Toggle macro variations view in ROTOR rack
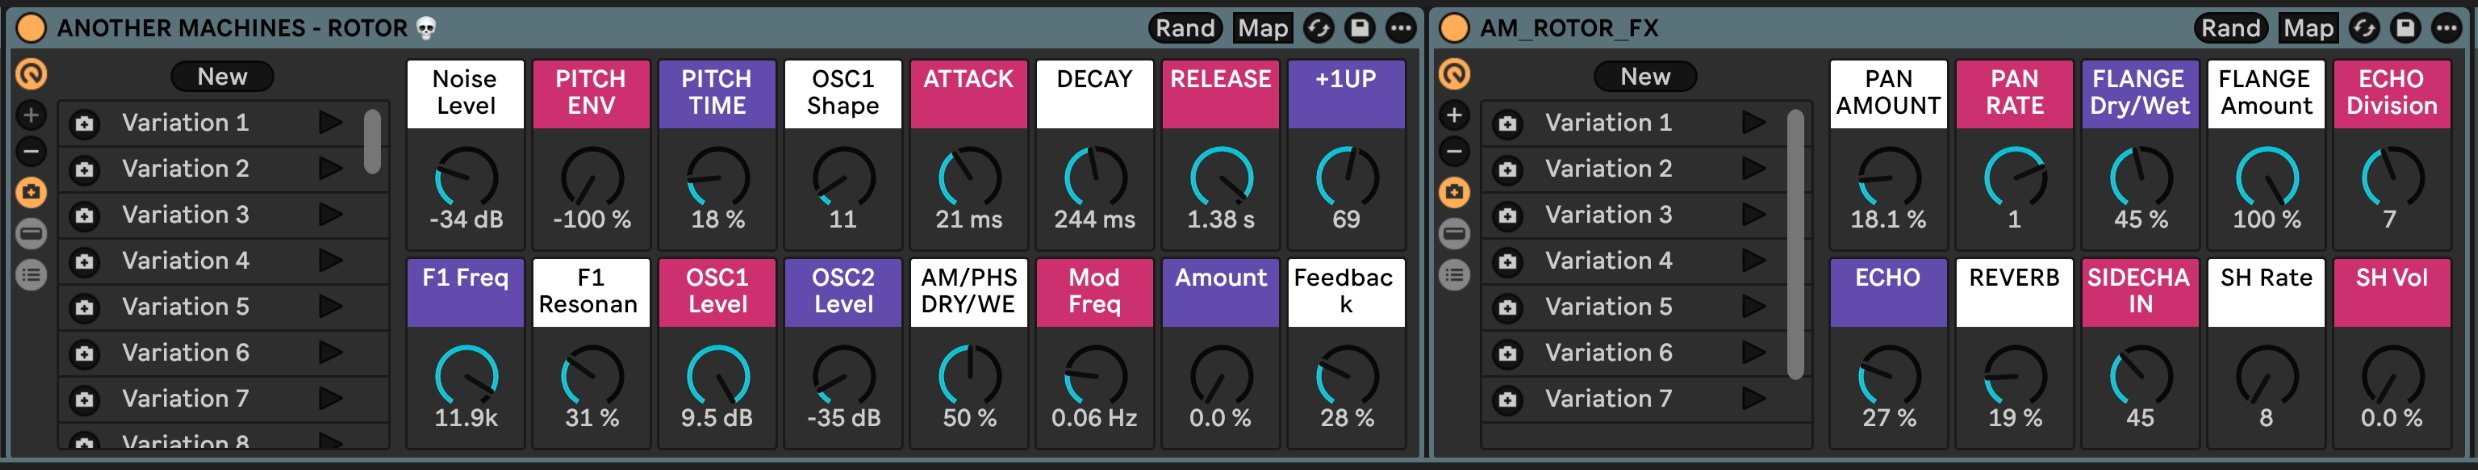The width and height of the screenshot is (2478, 470). tap(32, 192)
